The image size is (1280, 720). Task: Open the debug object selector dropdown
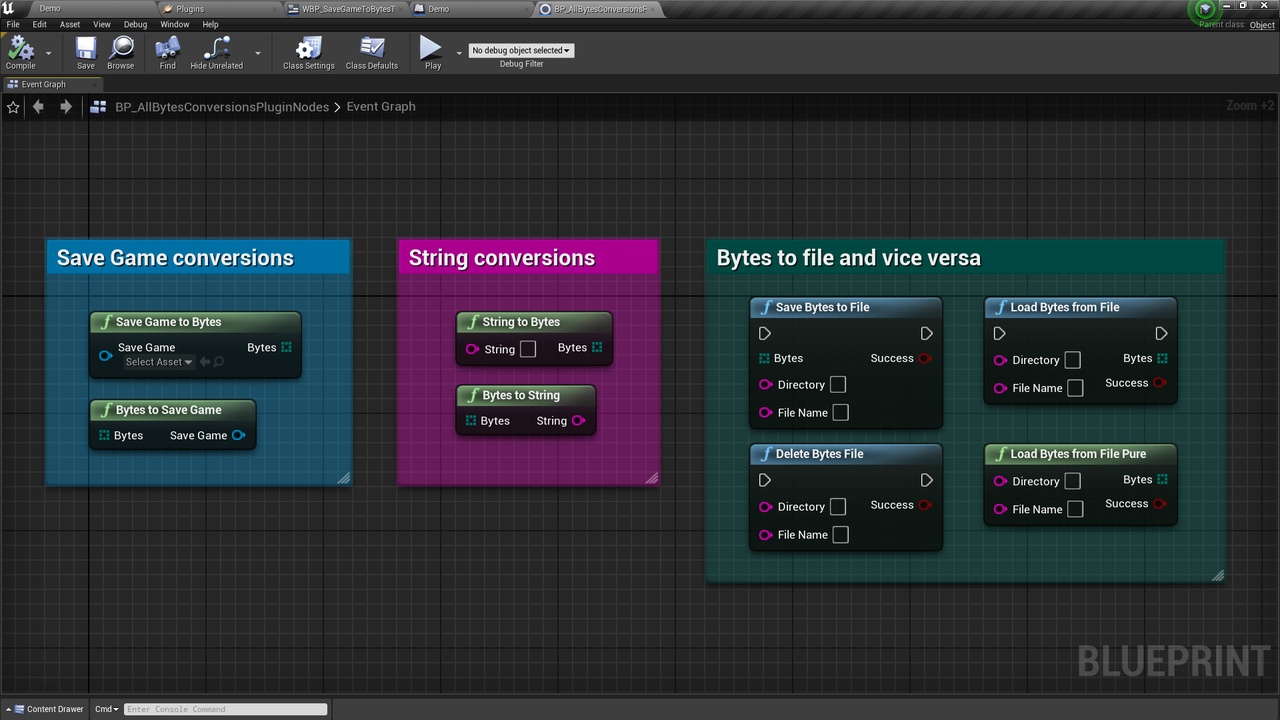(x=521, y=50)
